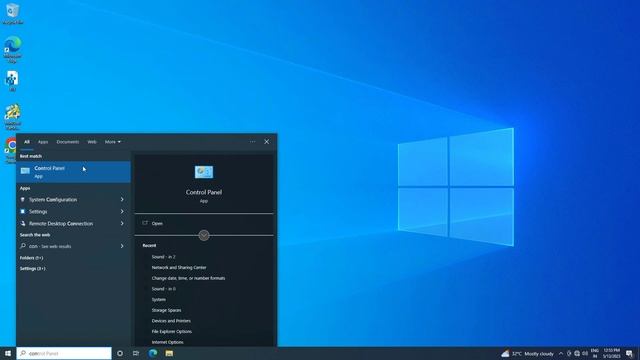
Task: Open the Recycle Bin desktop icon
Action: point(12,13)
